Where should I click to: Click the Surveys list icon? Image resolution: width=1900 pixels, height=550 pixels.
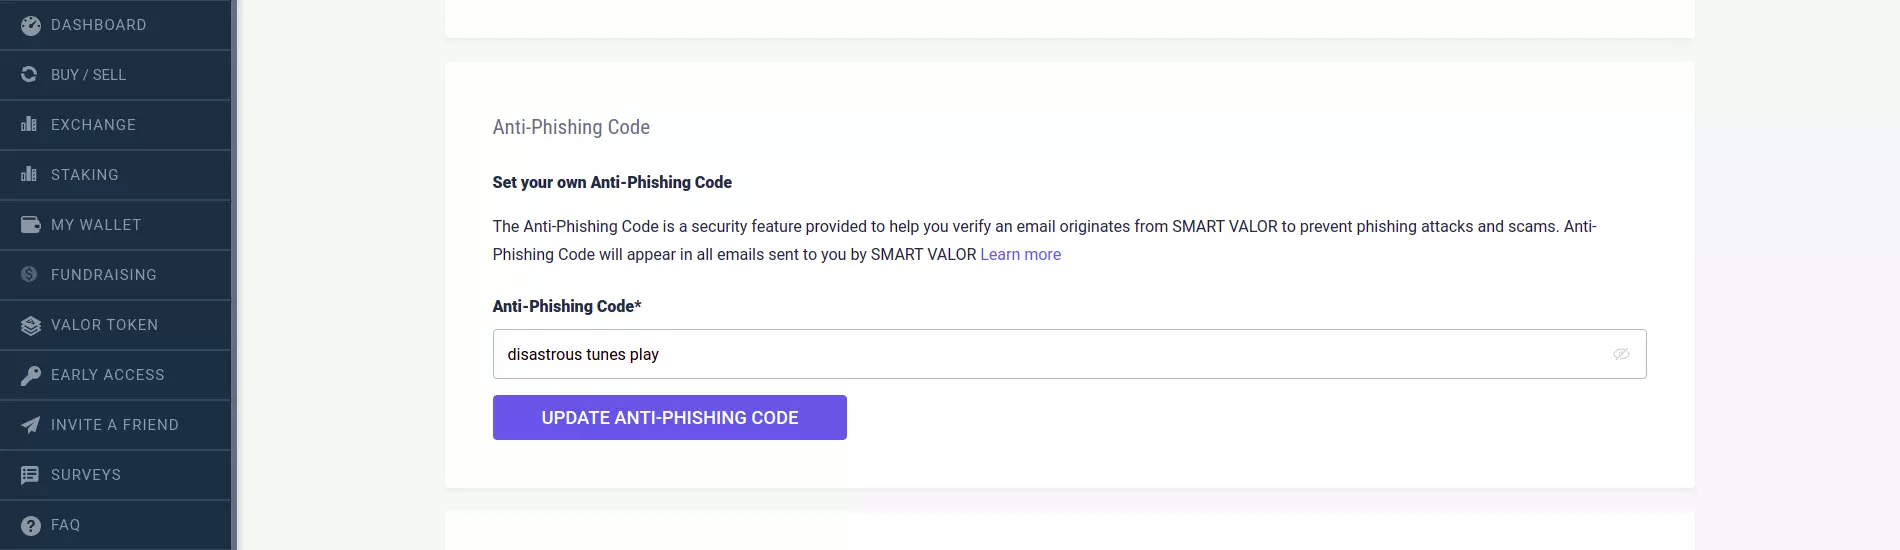click(x=30, y=475)
